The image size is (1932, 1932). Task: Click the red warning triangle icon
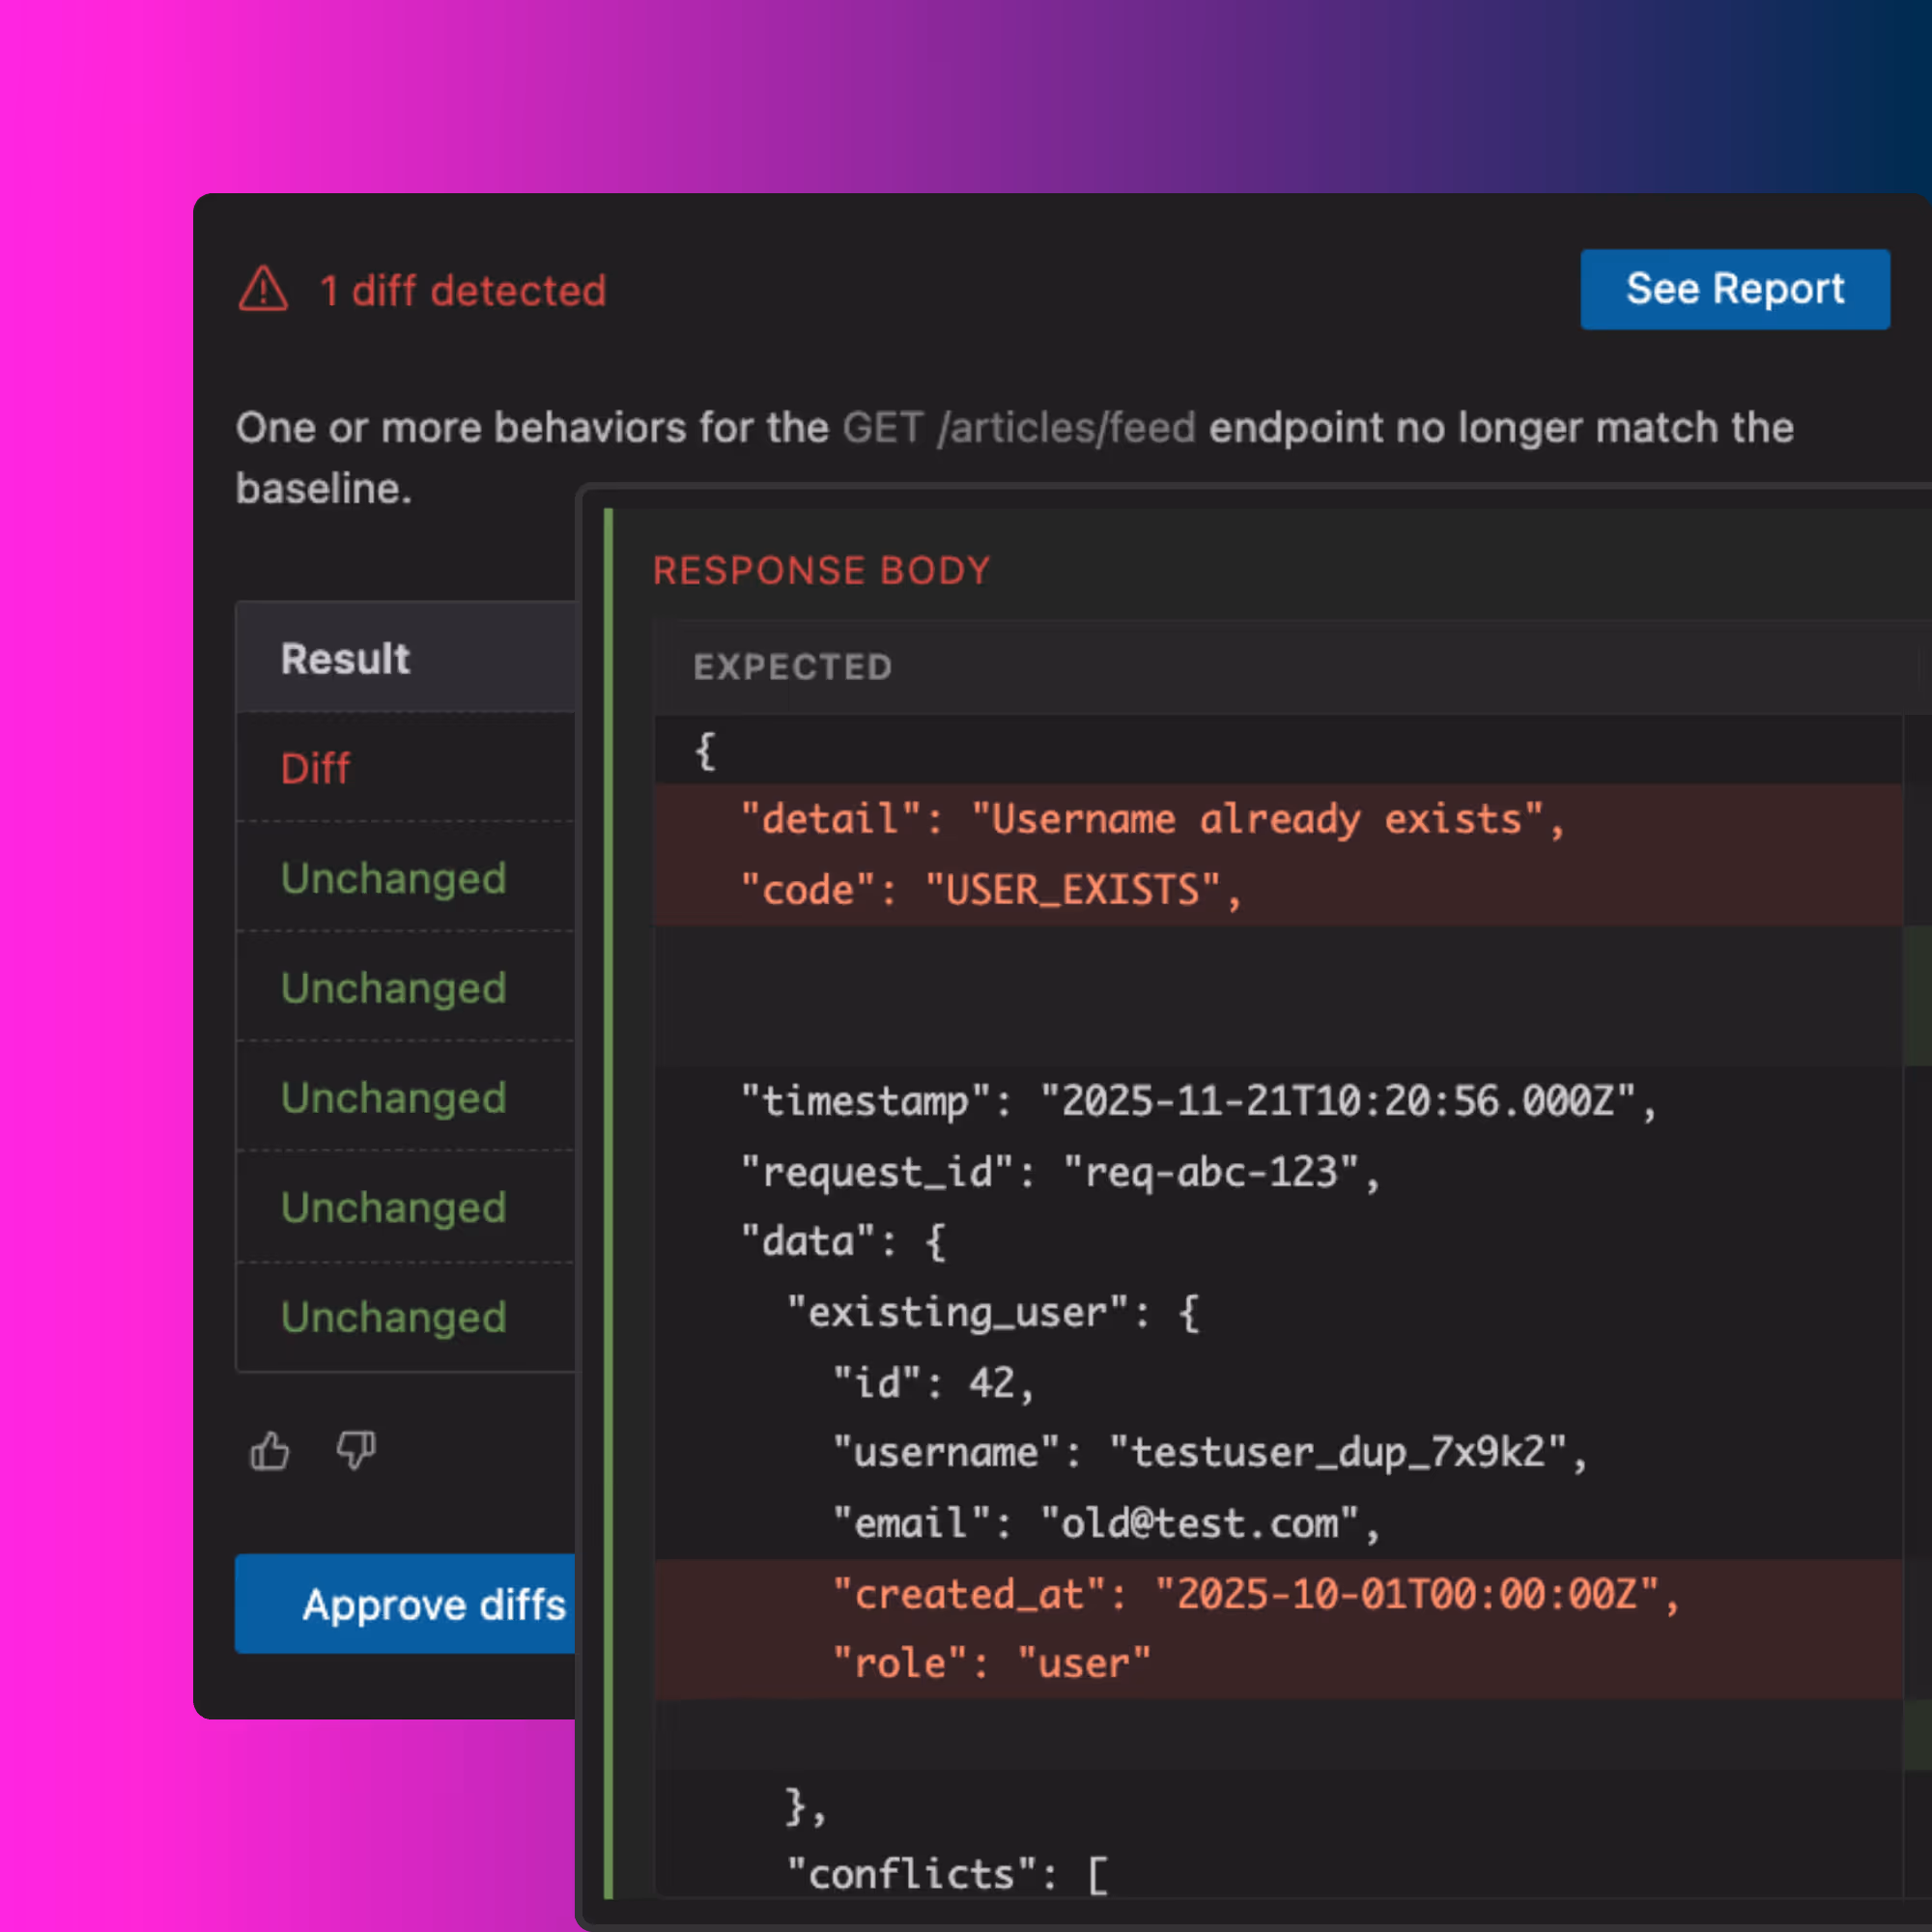click(x=263, y=290)
